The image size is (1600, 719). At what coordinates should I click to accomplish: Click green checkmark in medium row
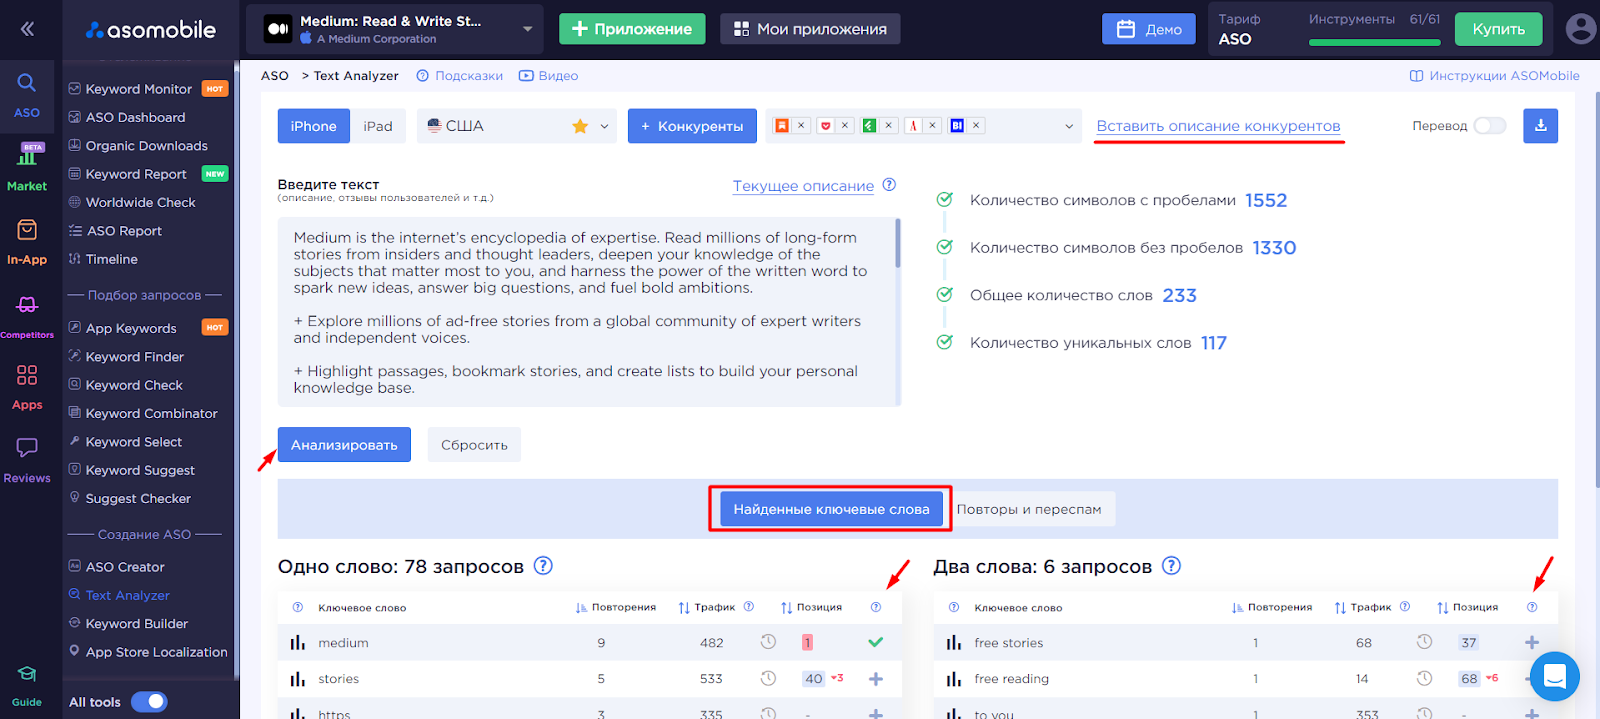click(x=876, y=642)
